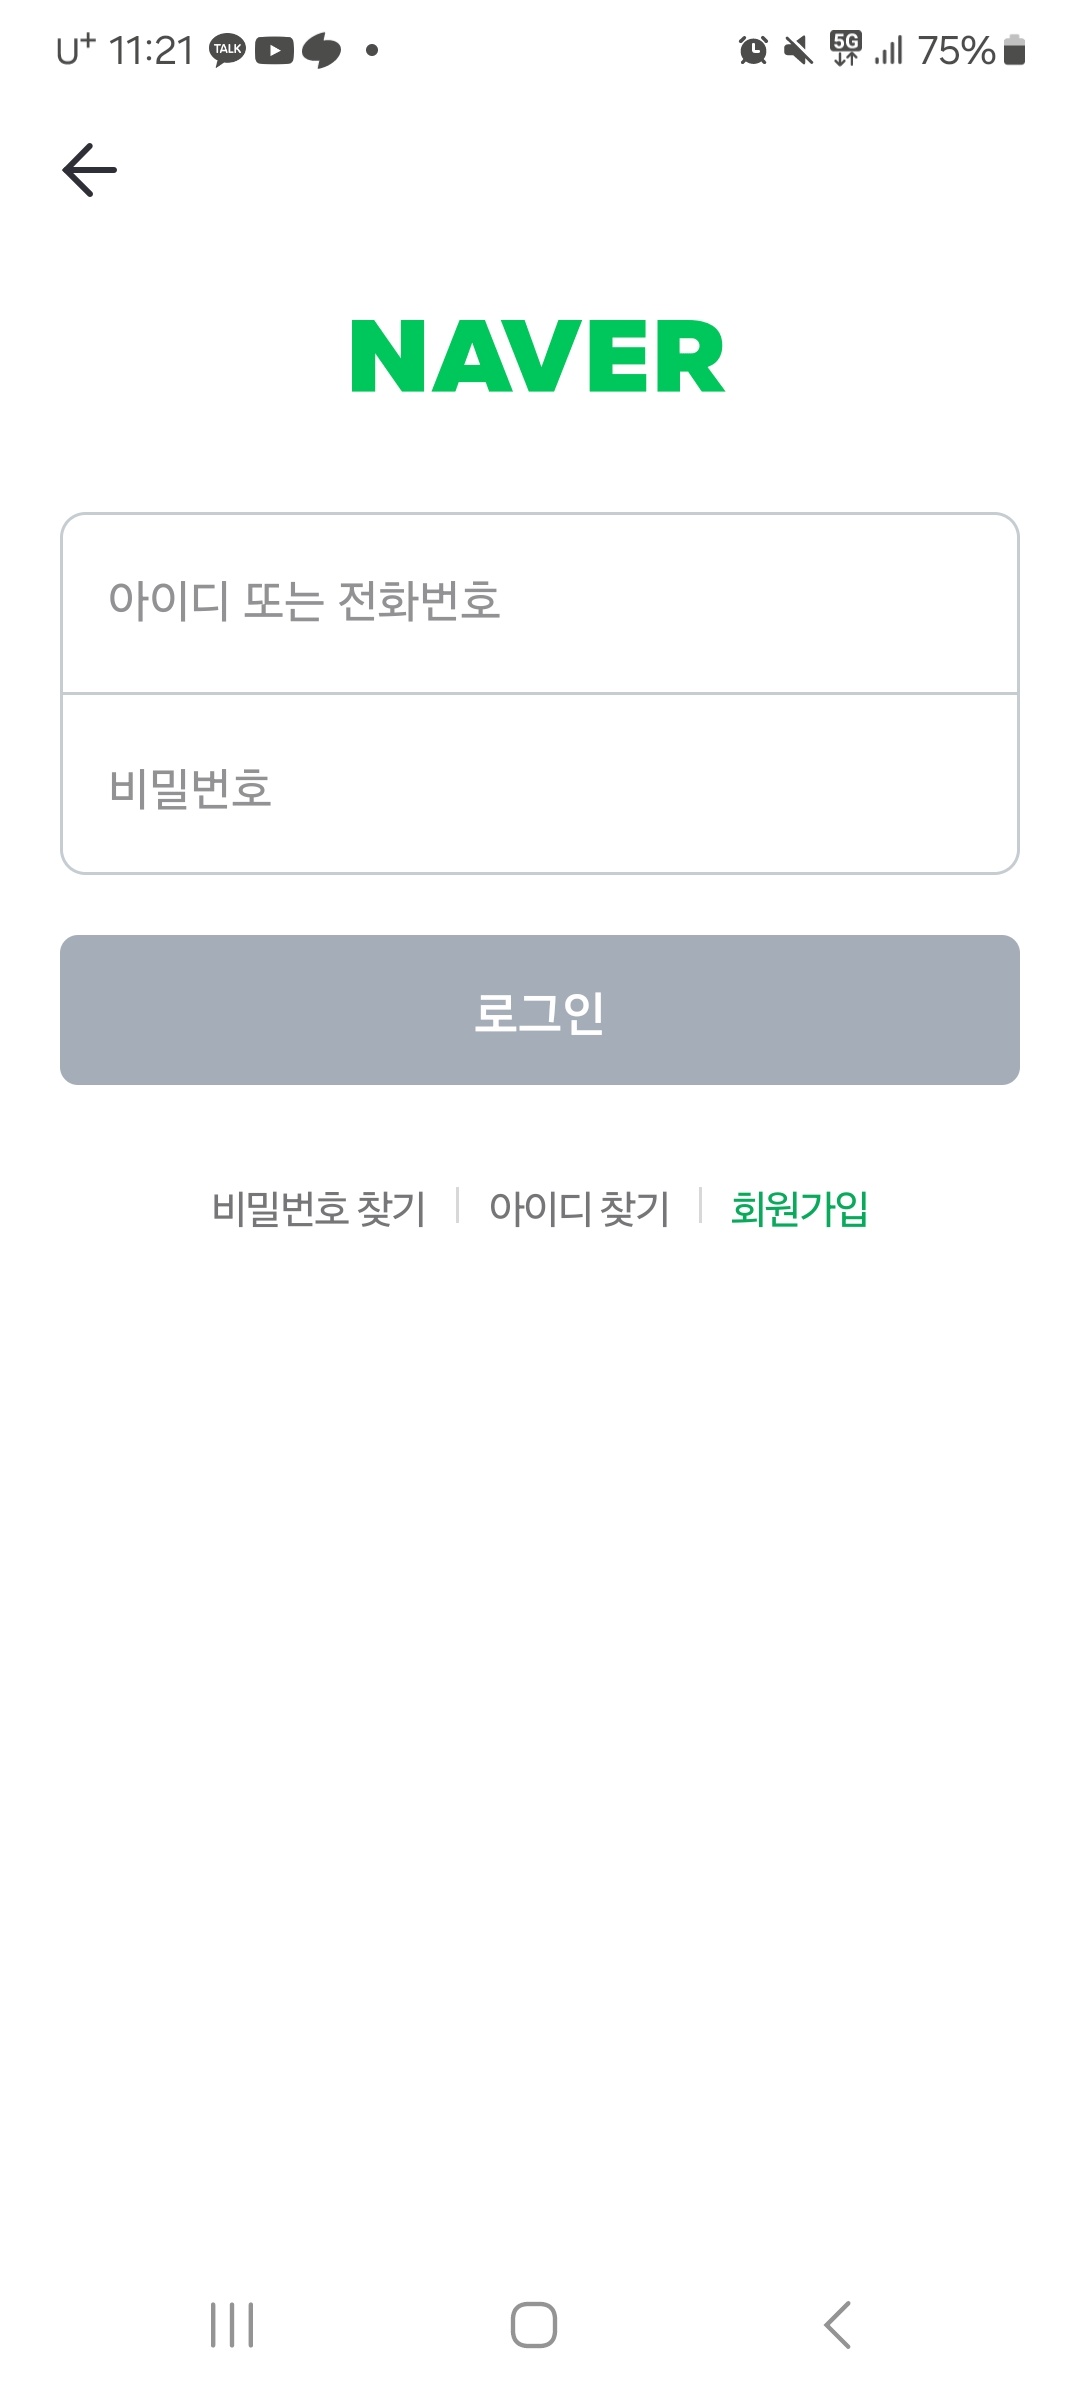This screenshot has width=1080, height=2400.
Task: Open the 비밀번호 찾기 link
Action: tap(319, 1208)
